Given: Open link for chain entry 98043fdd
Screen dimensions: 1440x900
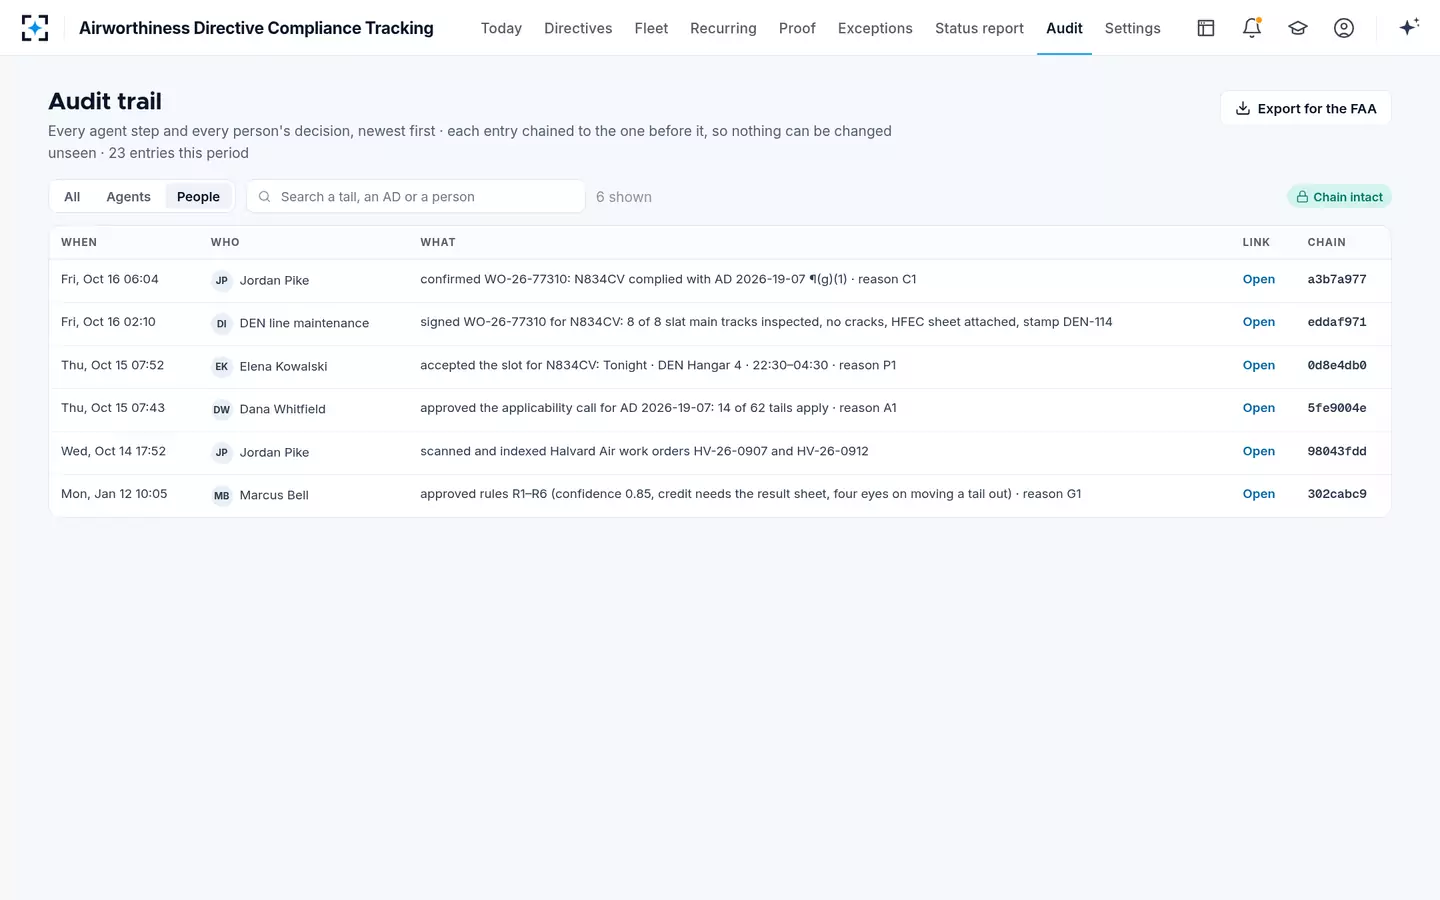Looking at the screenshot, I should pyautogui.click(x=1259, y=452).
